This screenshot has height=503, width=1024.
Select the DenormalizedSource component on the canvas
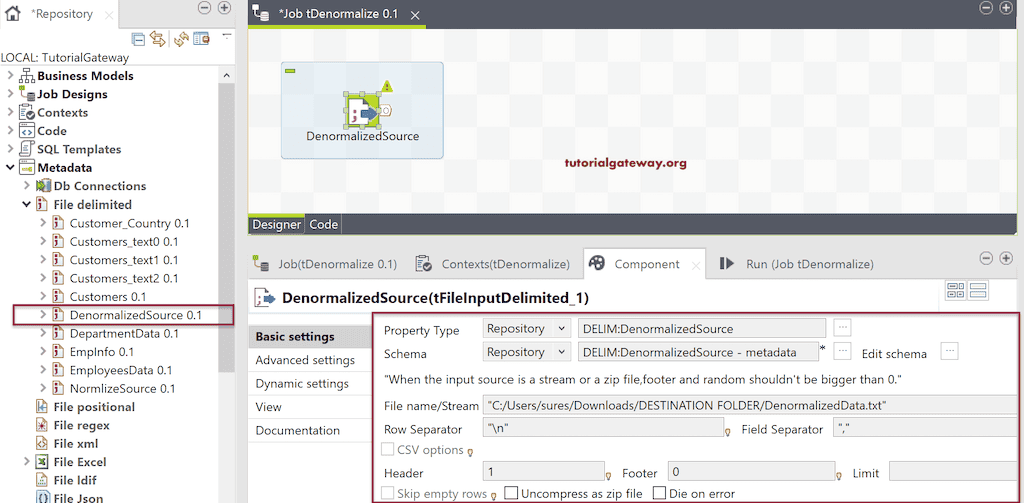pos(362,110)
